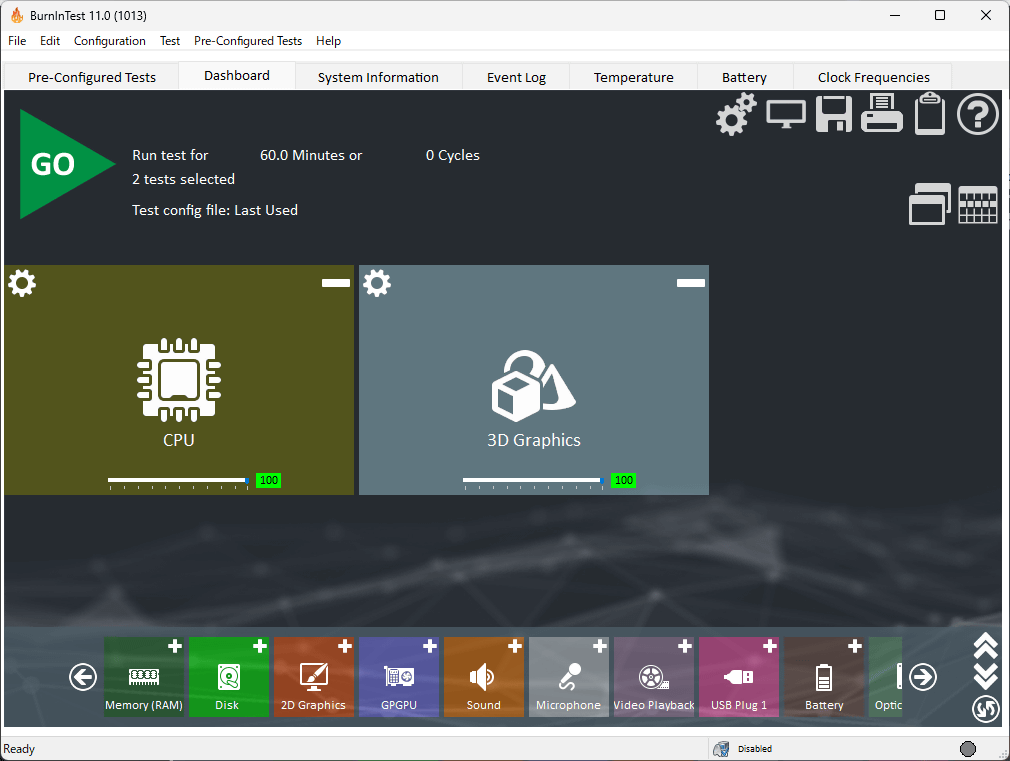
Task: Open the Help menu
Action: pos(329,41)
